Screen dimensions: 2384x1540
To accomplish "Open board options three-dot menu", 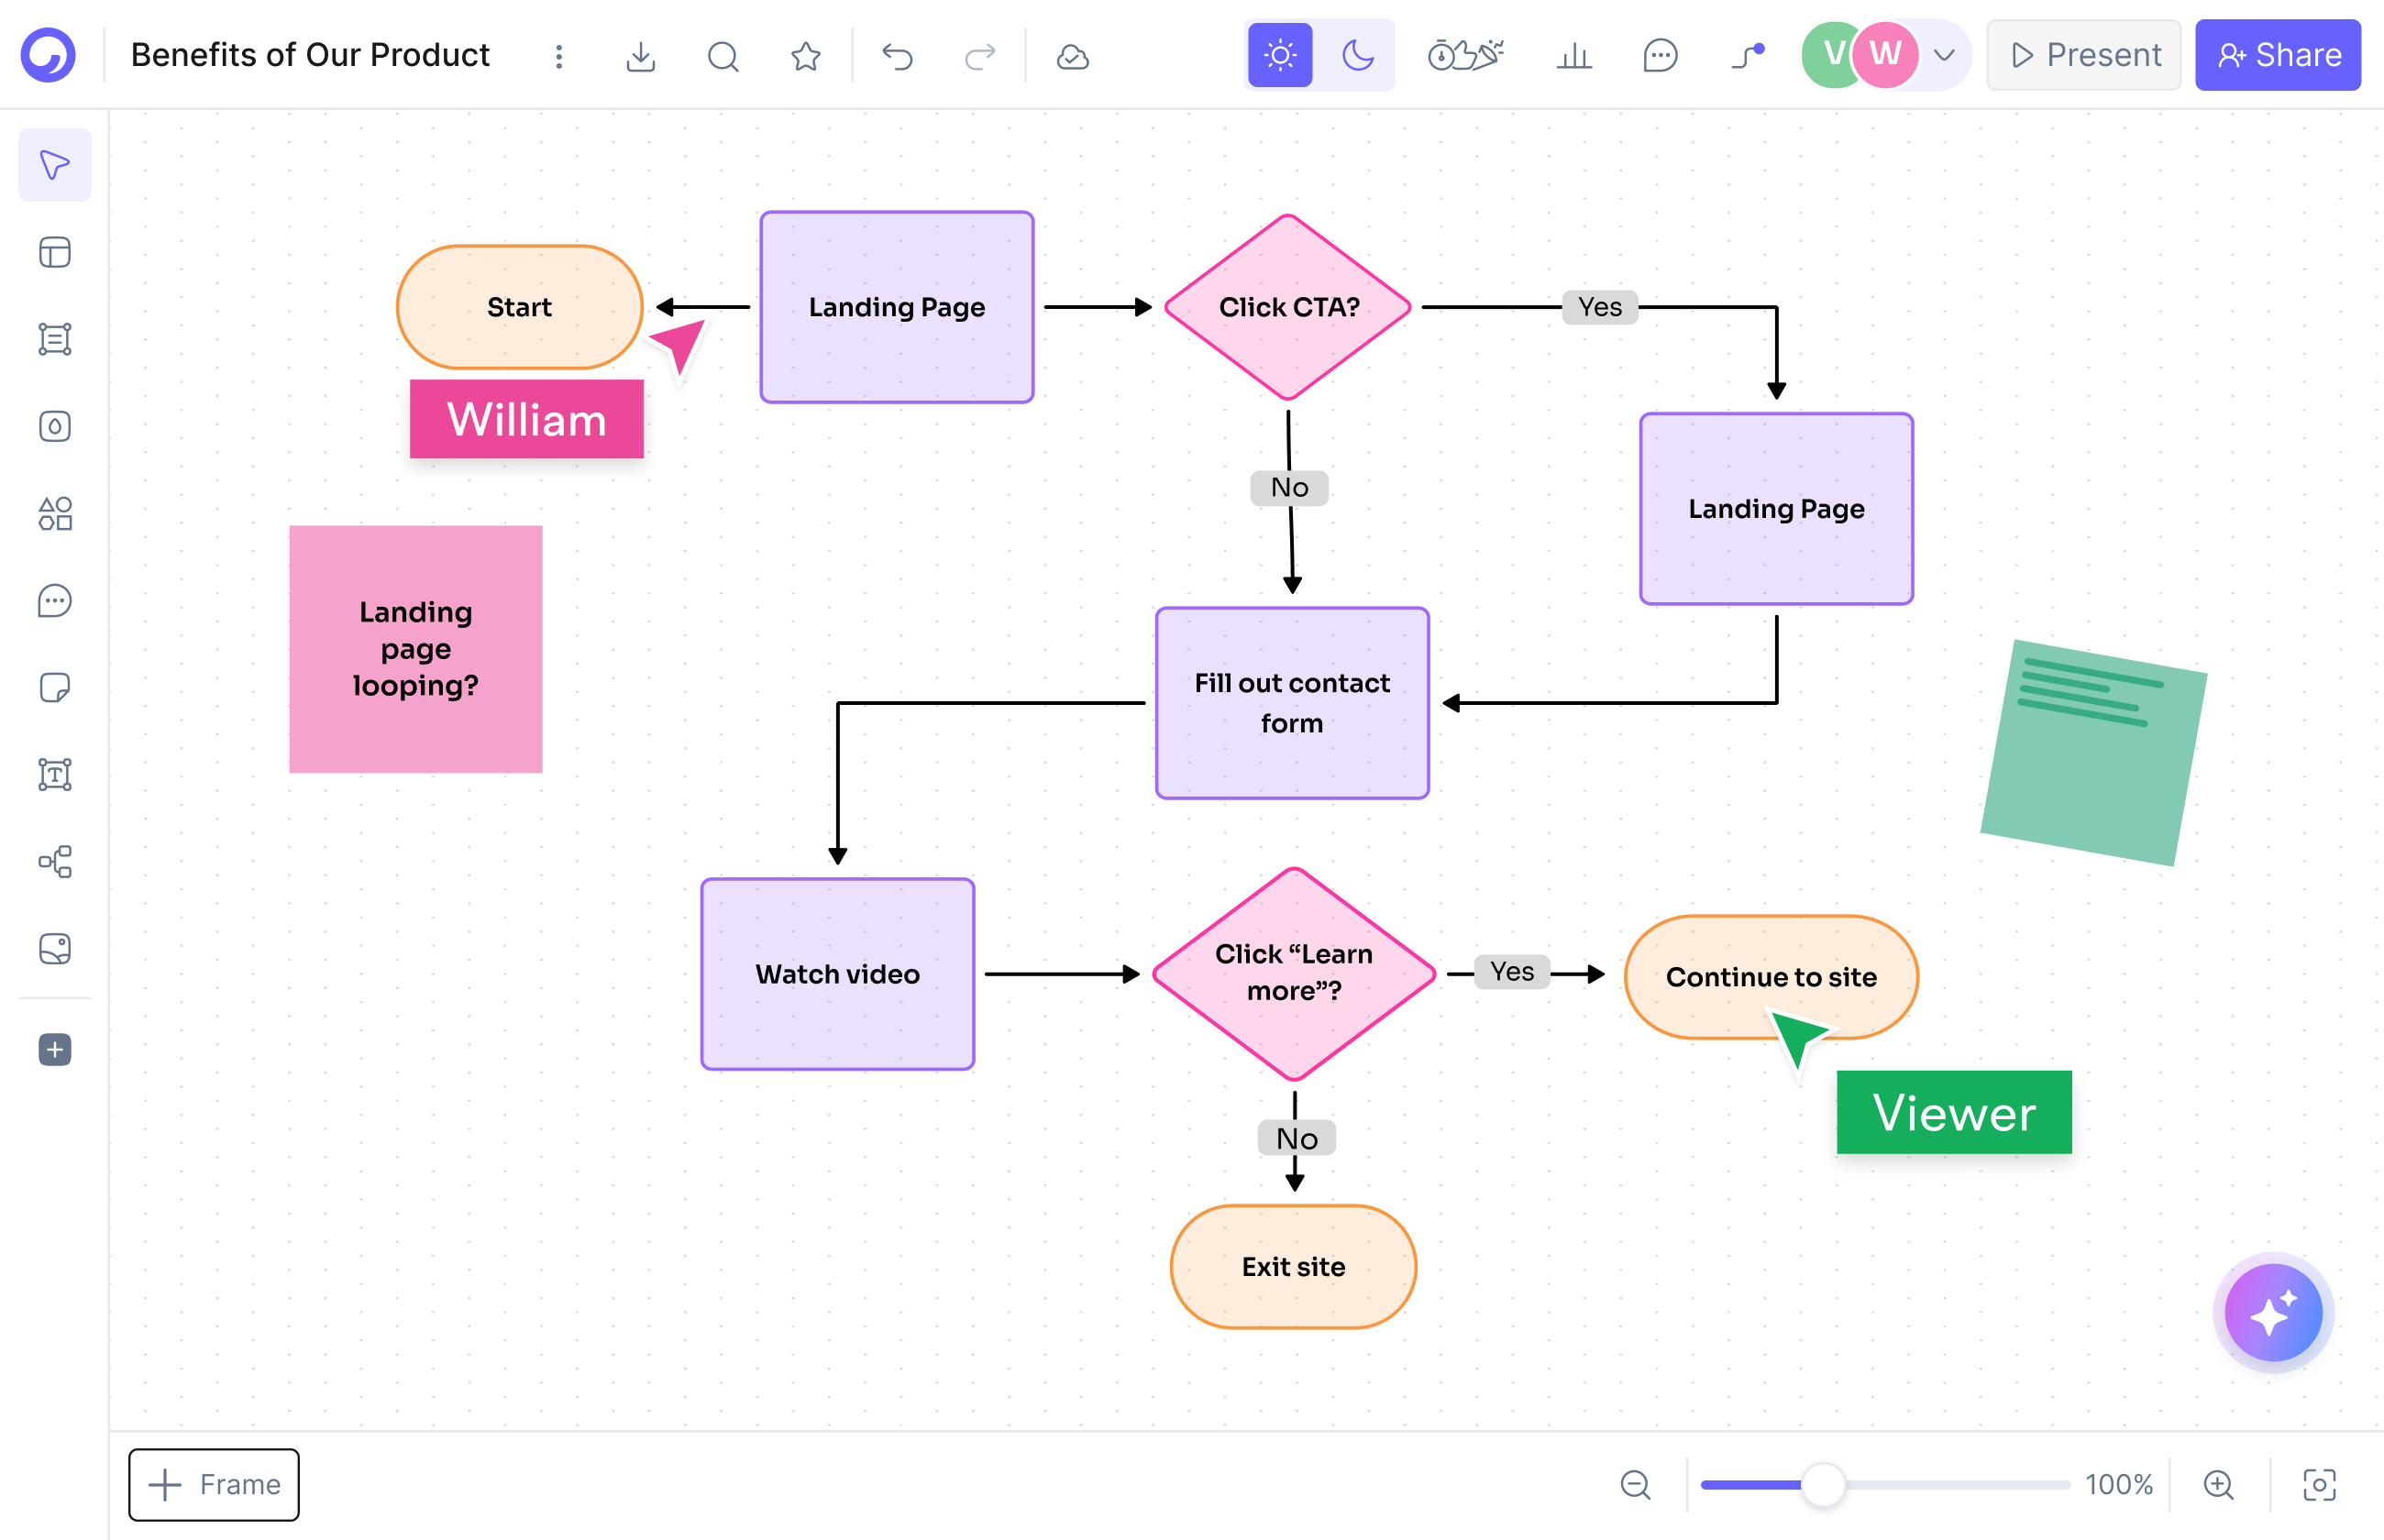I will [559, 56].
